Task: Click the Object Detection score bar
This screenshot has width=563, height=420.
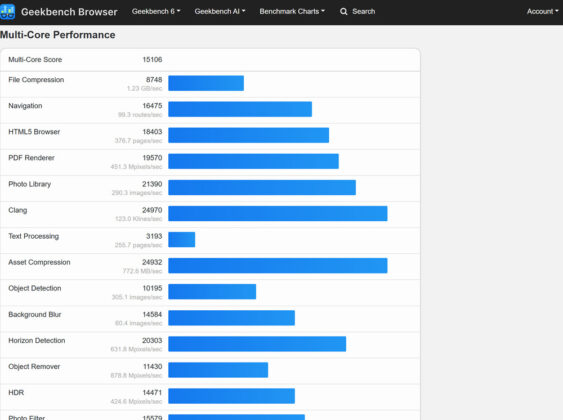Action: pos(212,291)
